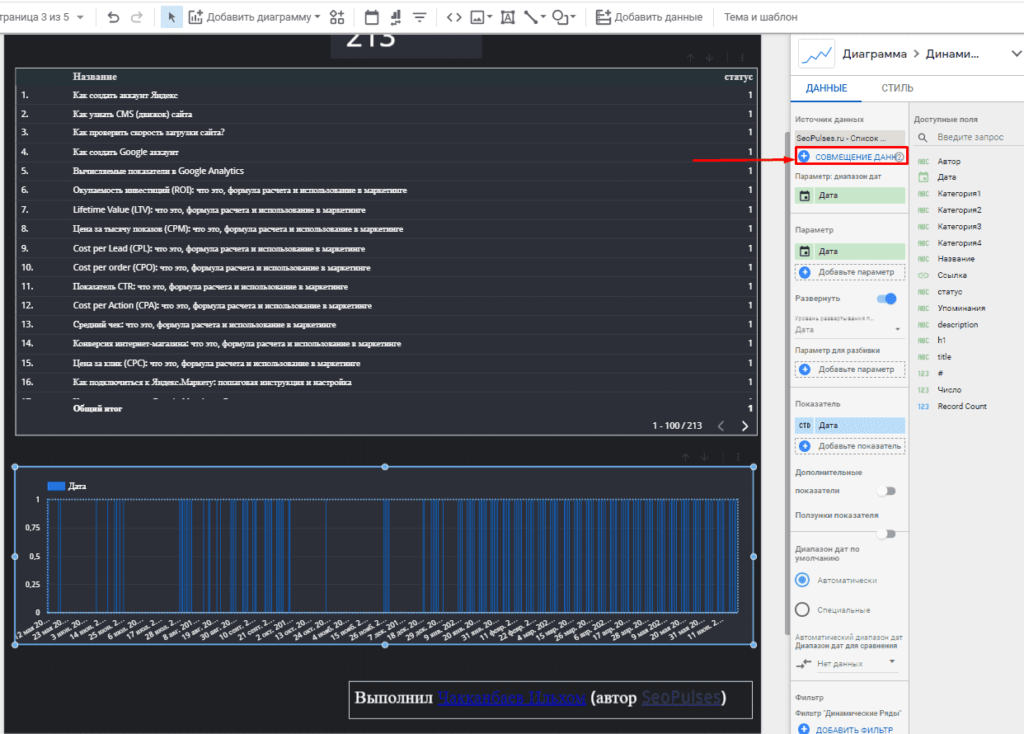Go to next table page arrow
The image size is (1024, 734).
(x=744, y=426)
